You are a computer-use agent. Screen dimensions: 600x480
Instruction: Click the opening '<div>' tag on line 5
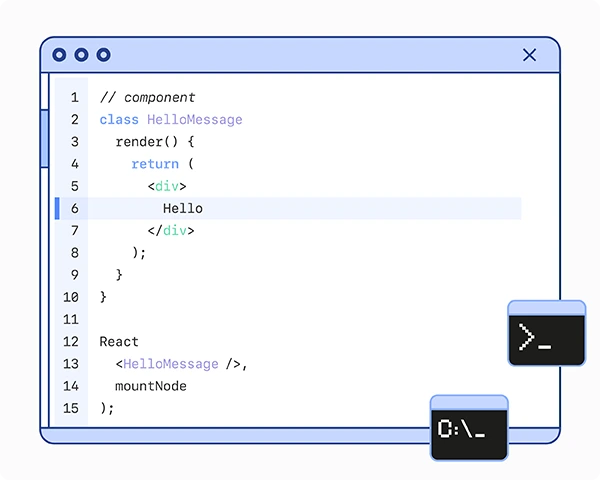tap(167, 186)
